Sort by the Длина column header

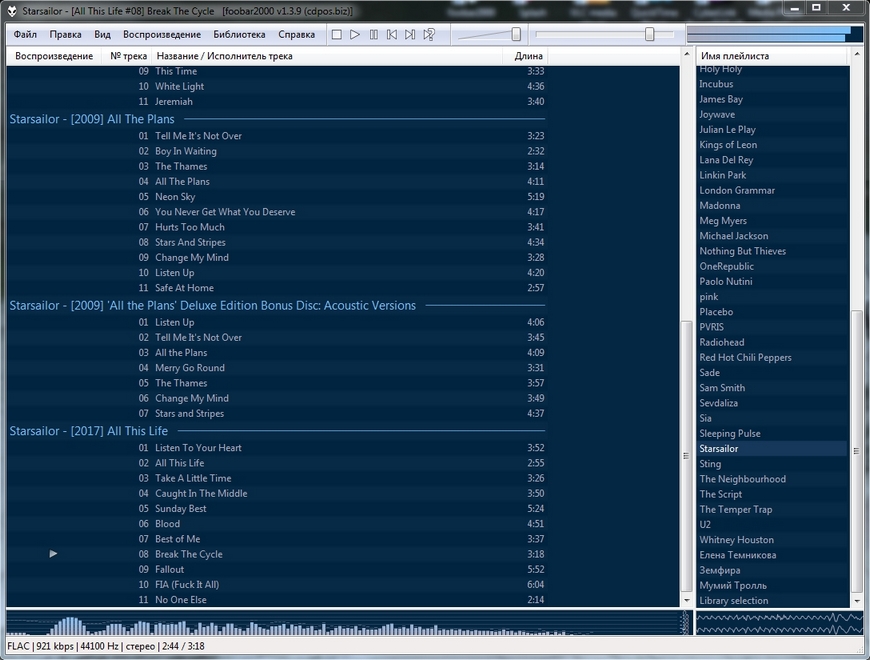click(525, 56)
